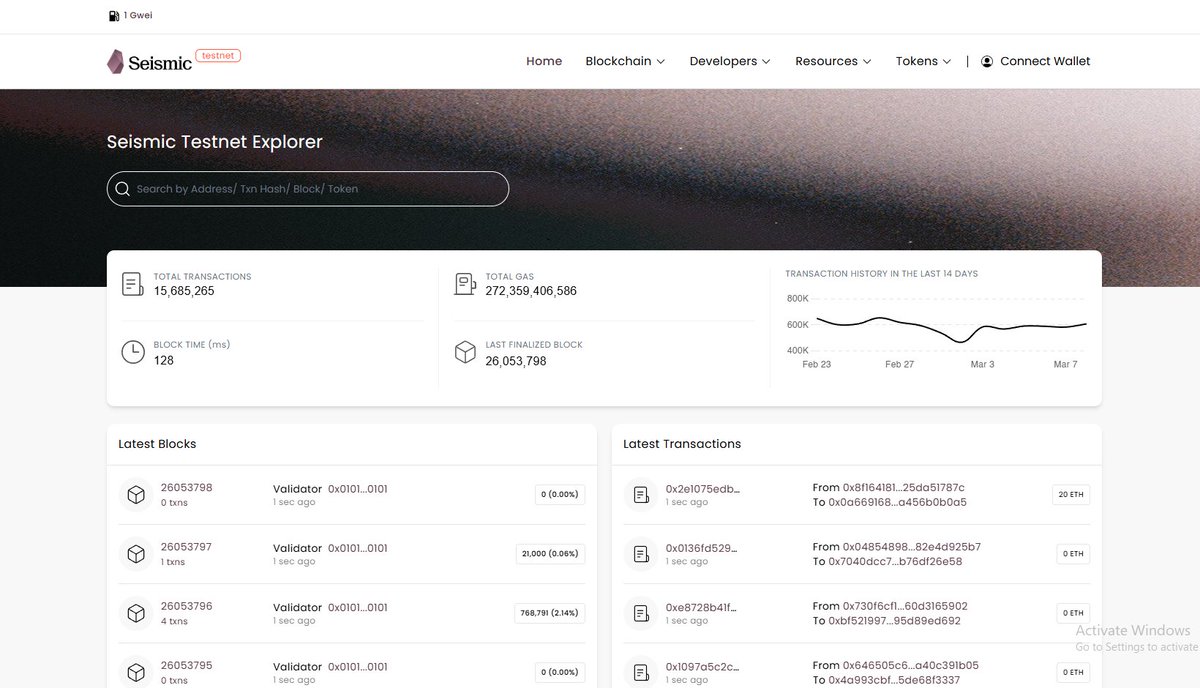Click the transaction icon for 0x1097a5c2c...
This screenshot has height=688, width=1200.
pyautogui.click(x=640, y=672)
